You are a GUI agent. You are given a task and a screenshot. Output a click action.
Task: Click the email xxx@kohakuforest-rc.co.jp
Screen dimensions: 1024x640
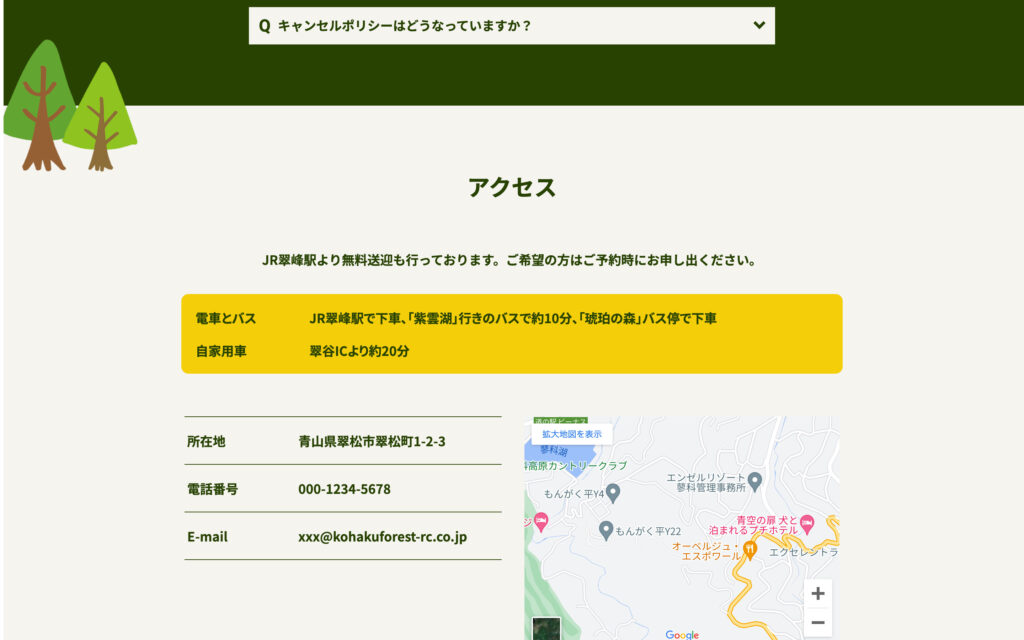tap(382, 537)
